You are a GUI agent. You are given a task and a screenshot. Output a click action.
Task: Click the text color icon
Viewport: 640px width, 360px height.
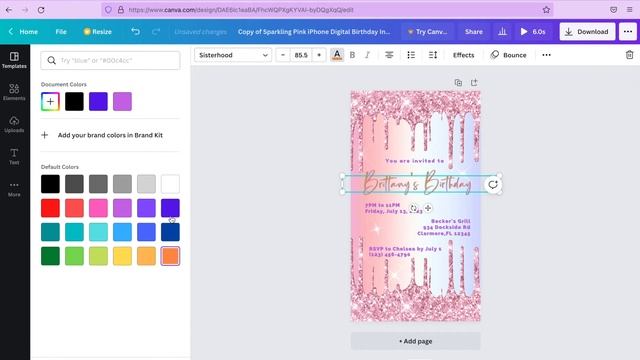coord(337,55)
